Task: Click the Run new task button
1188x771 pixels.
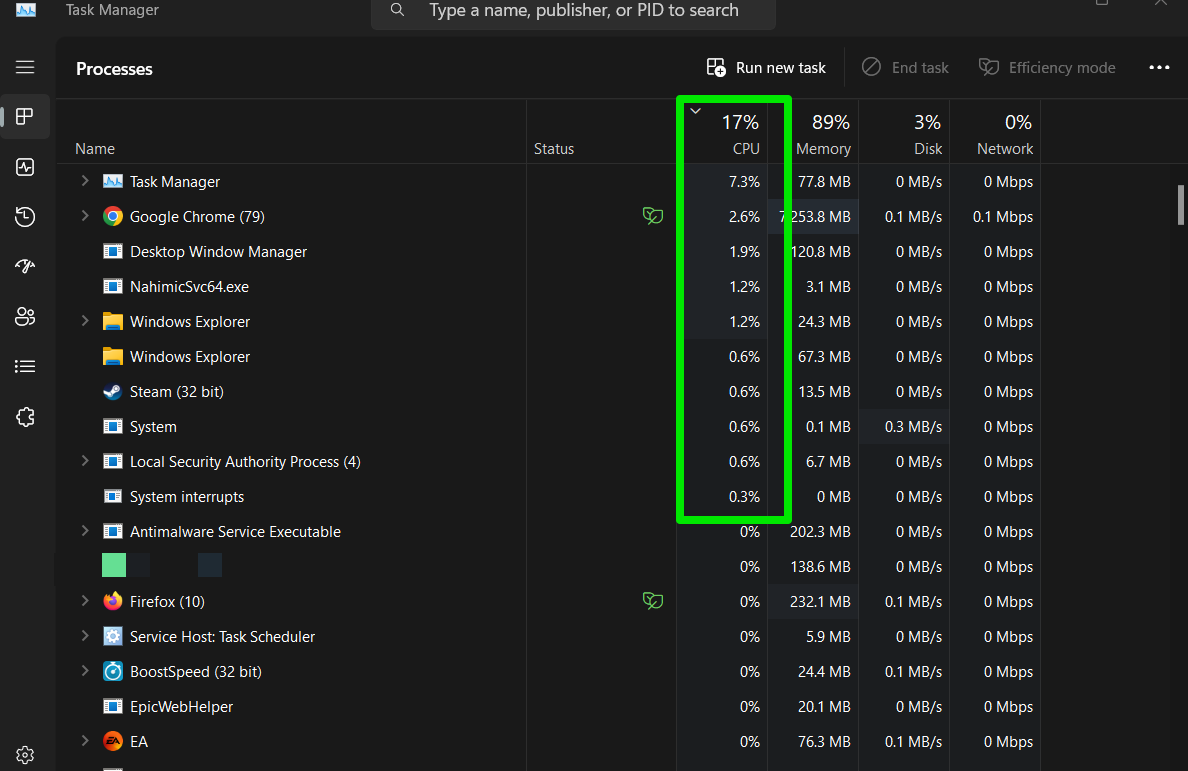Action: tap(767, 68)
